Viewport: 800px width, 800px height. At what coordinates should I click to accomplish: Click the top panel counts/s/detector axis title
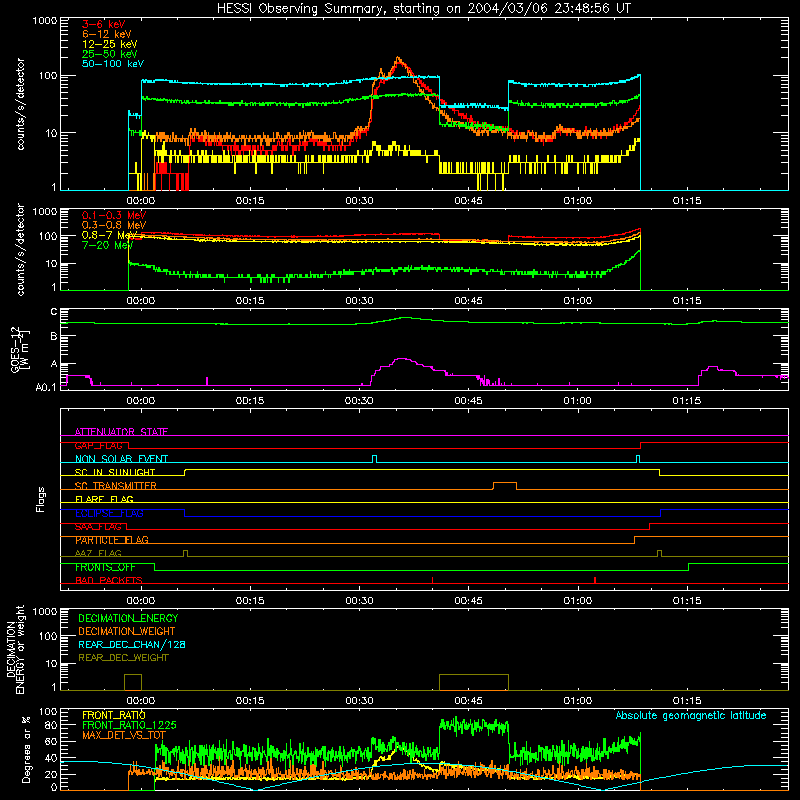(x=20, y=104)
